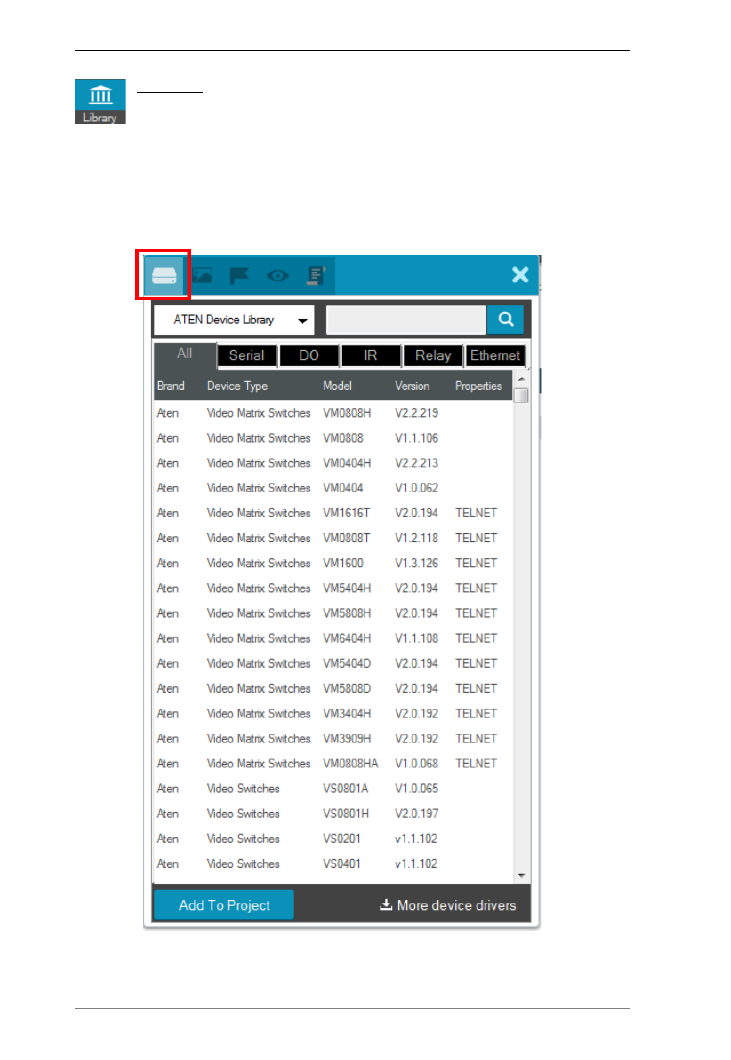
Task: Select the VM0404H device row
Action: coord(333,463)
